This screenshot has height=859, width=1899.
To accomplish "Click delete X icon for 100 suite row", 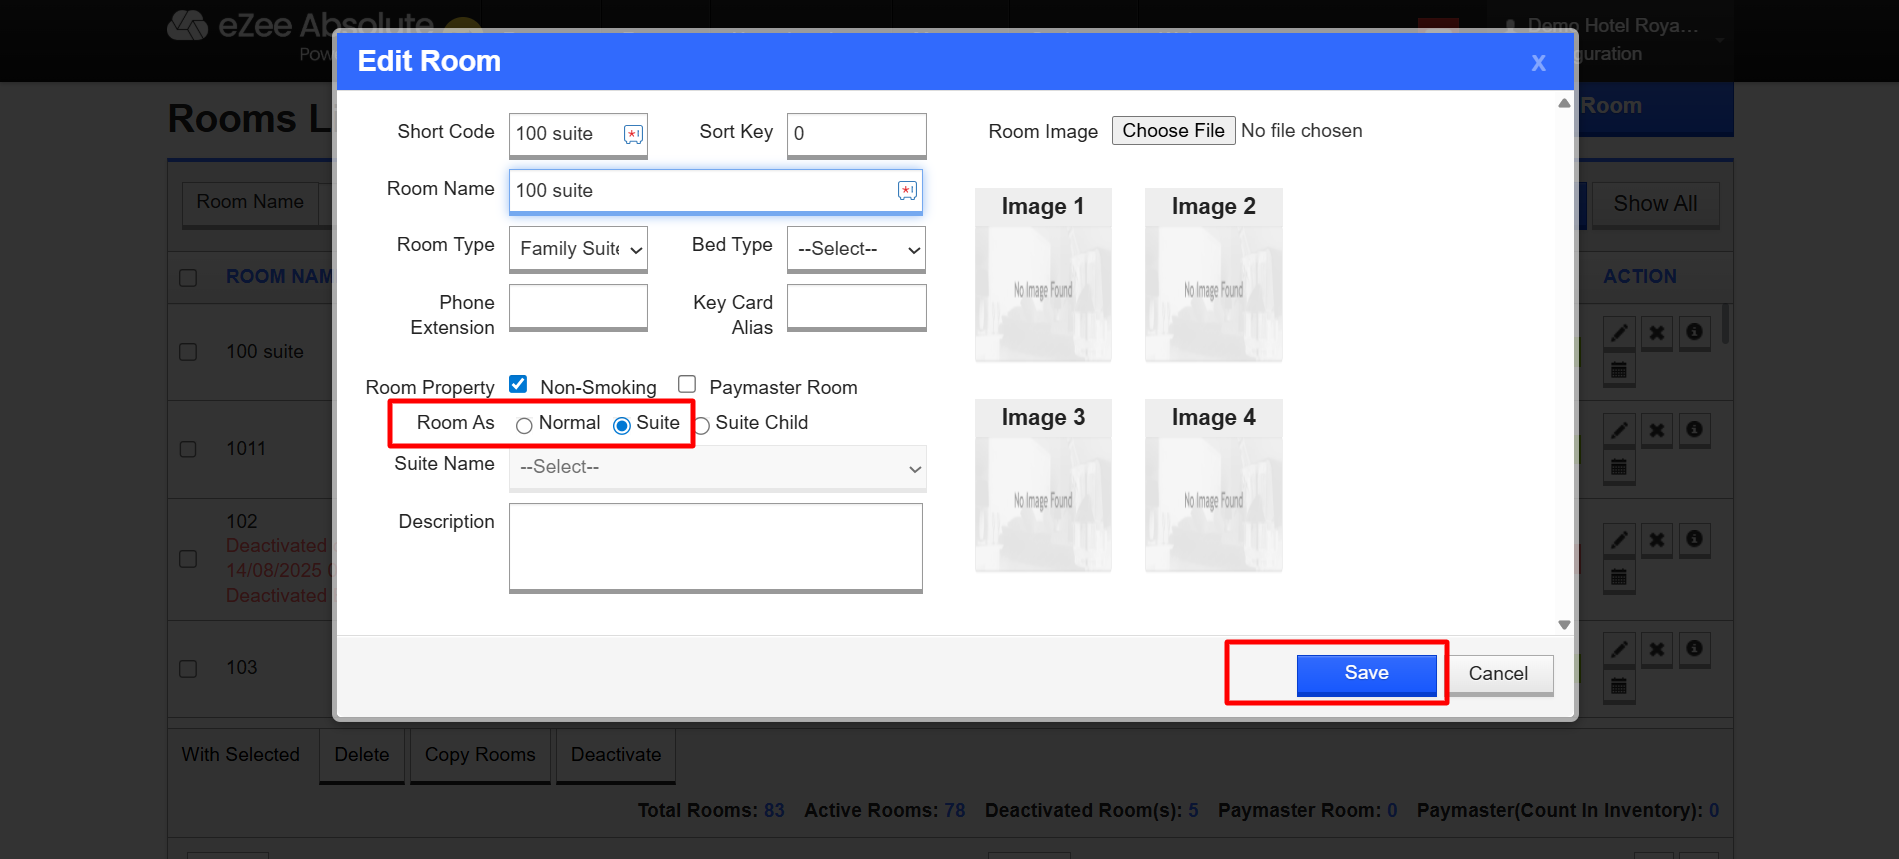I will (x=1657, y=333).
